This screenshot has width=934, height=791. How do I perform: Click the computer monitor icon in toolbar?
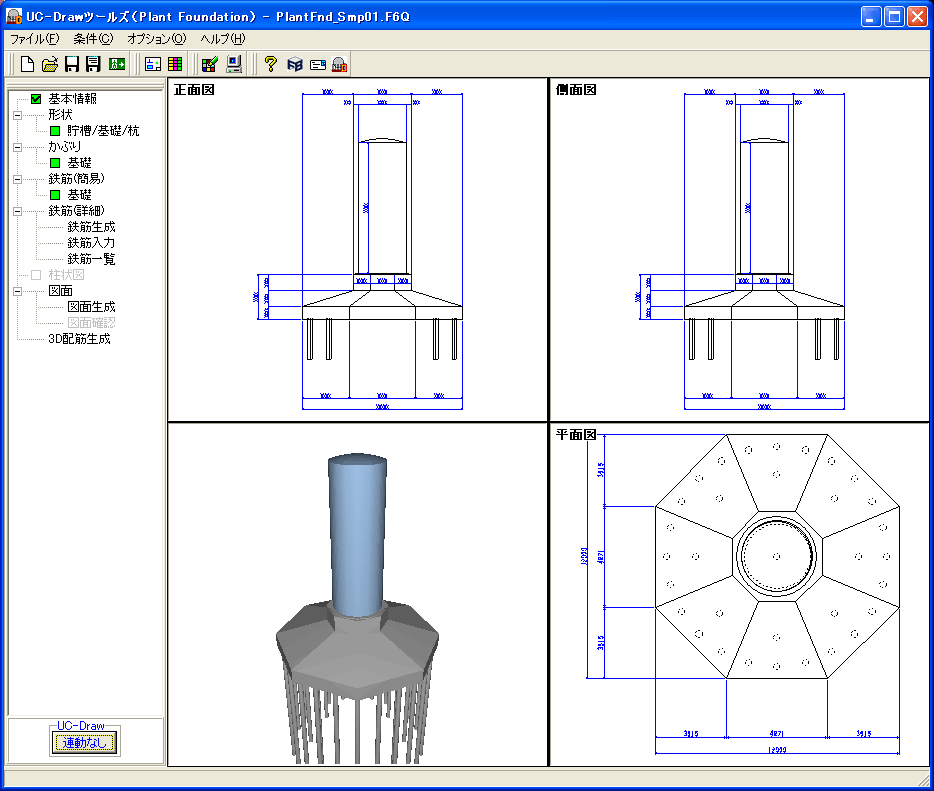point(234,64)
